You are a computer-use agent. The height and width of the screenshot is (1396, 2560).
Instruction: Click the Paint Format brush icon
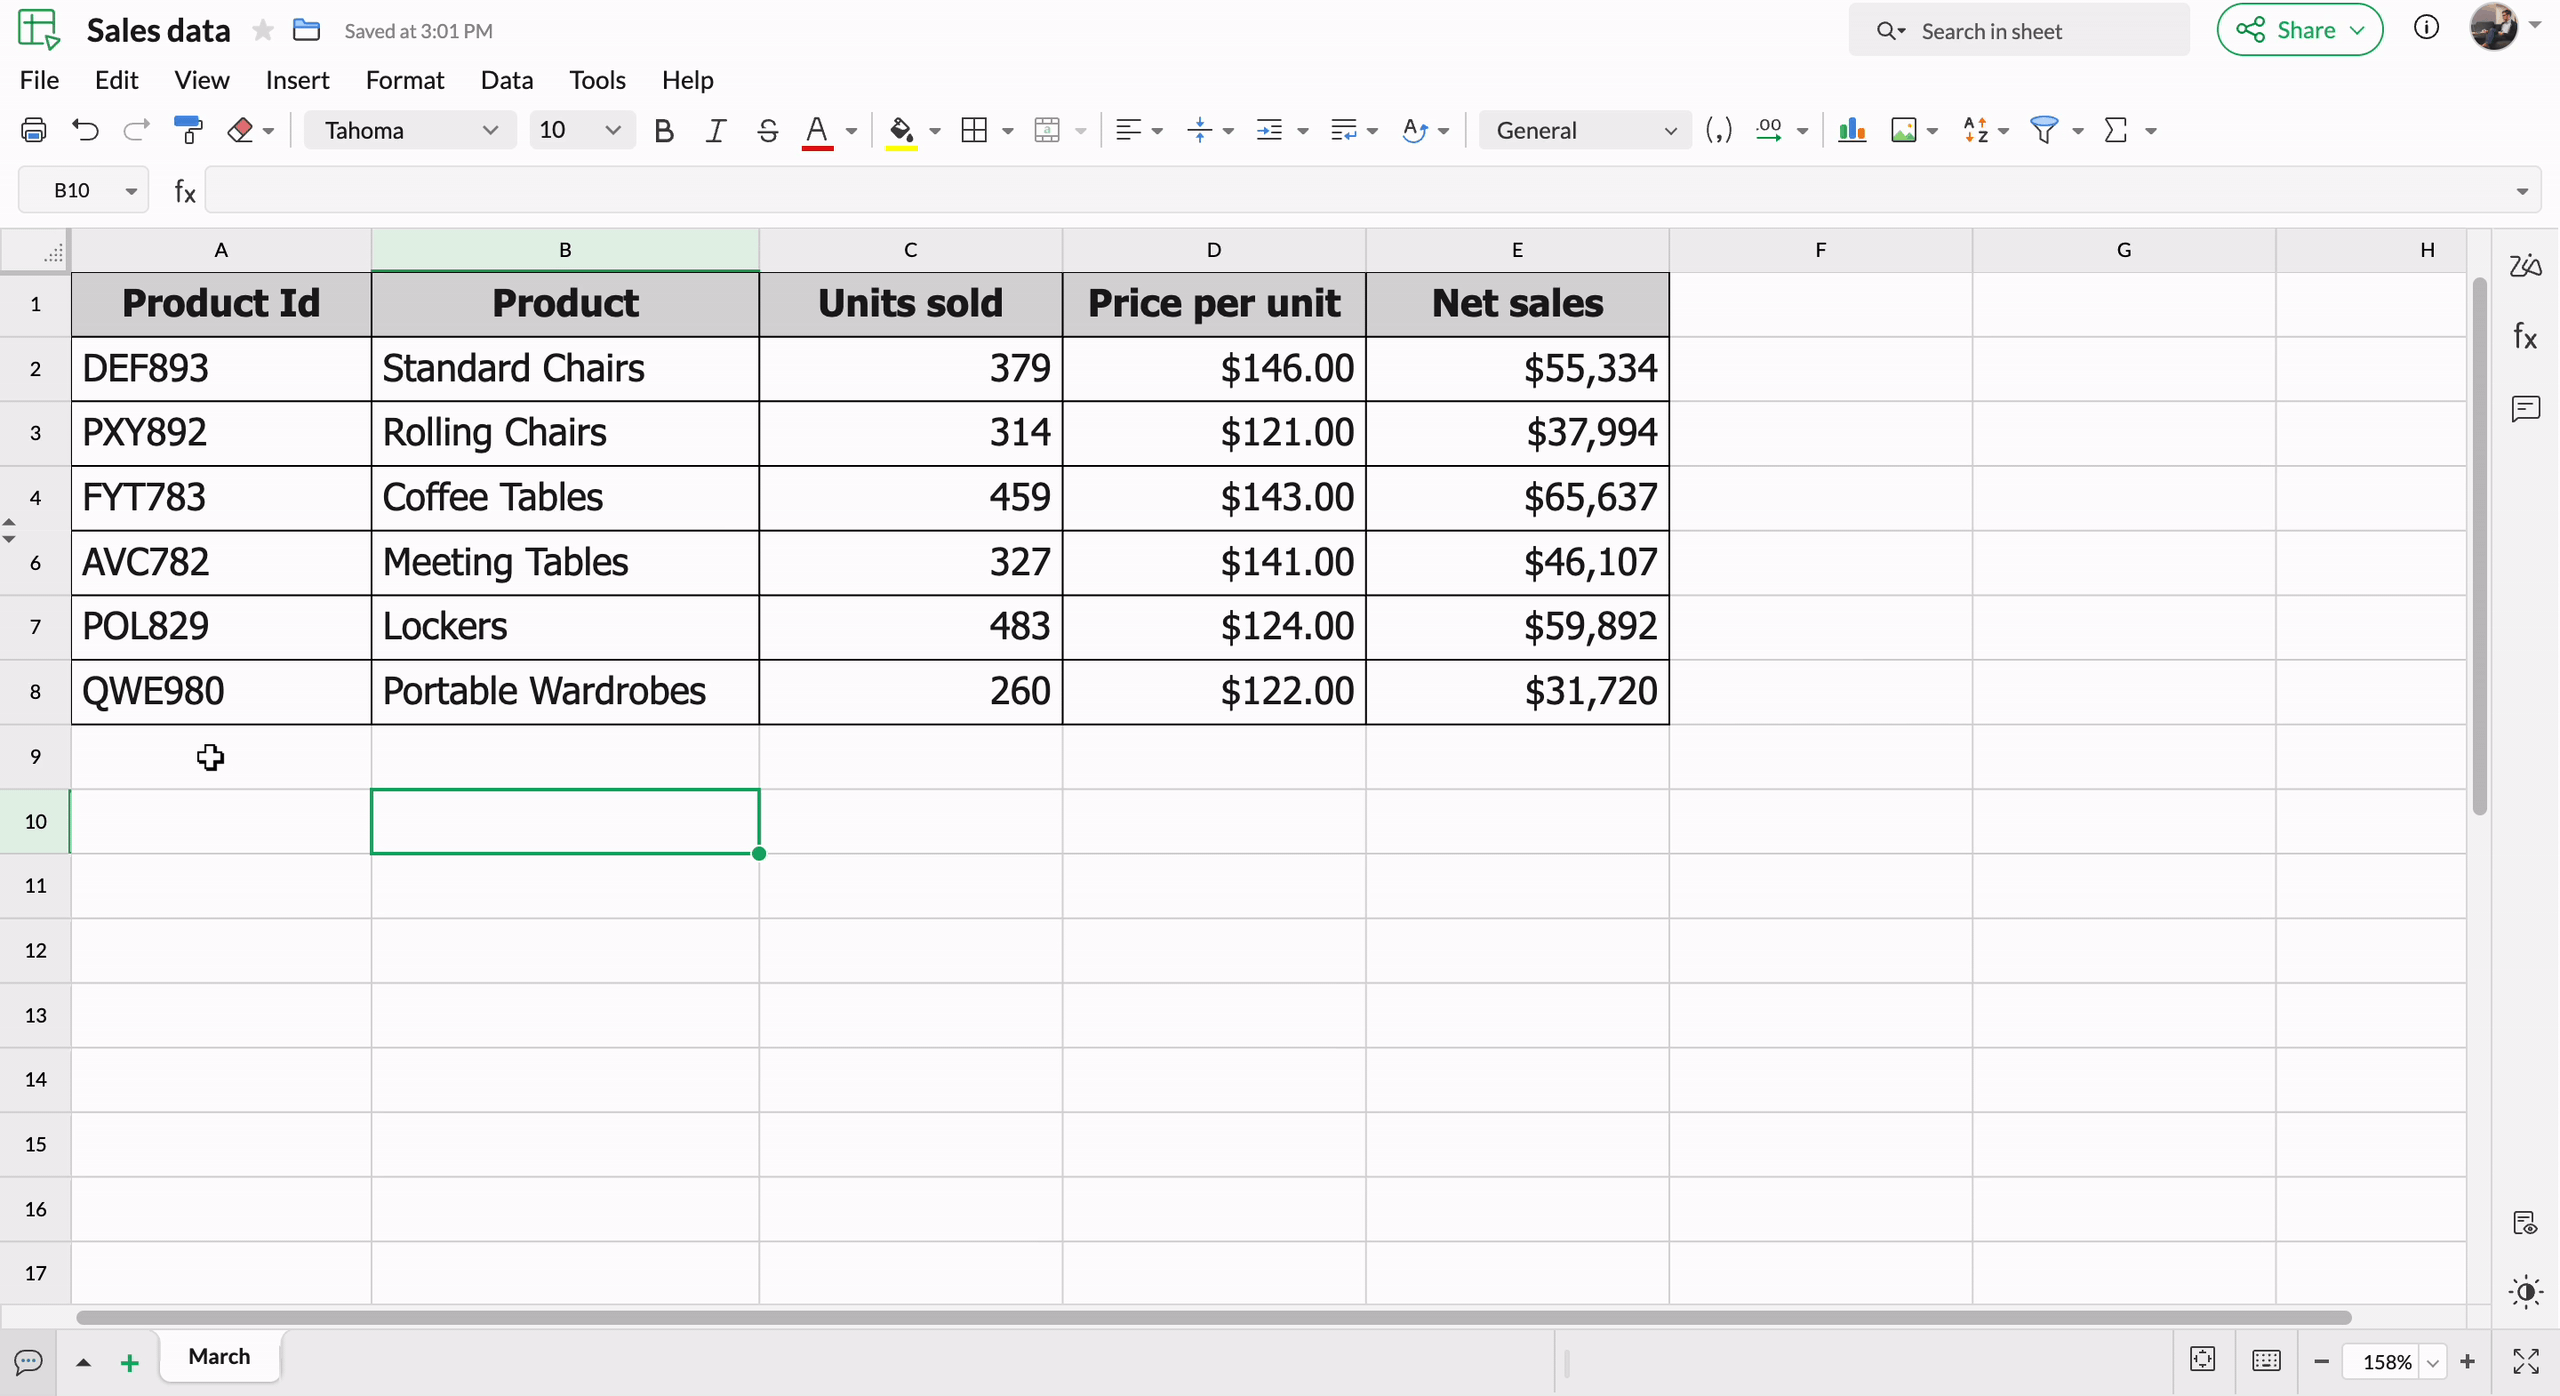click(188, 130)
